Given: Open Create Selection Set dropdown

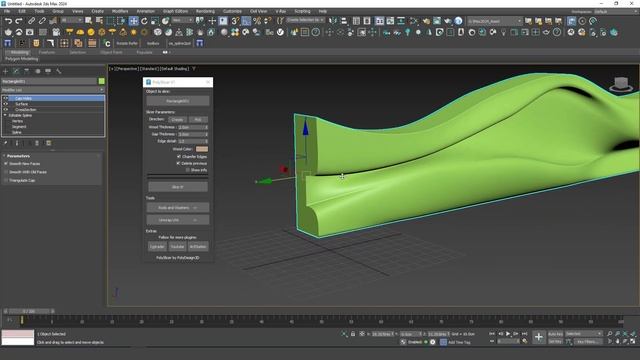Looking at the screenshot, I should click(x=305, y=20).
